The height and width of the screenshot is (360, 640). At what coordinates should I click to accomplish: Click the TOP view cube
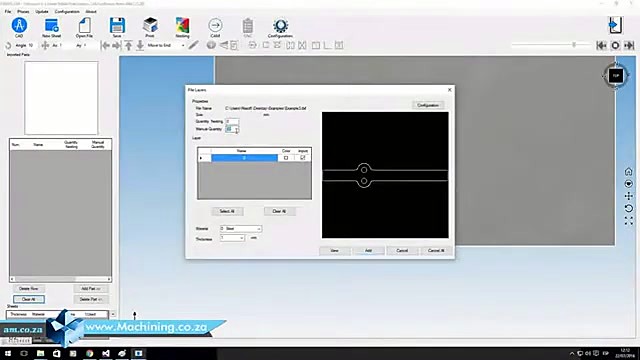616,76
